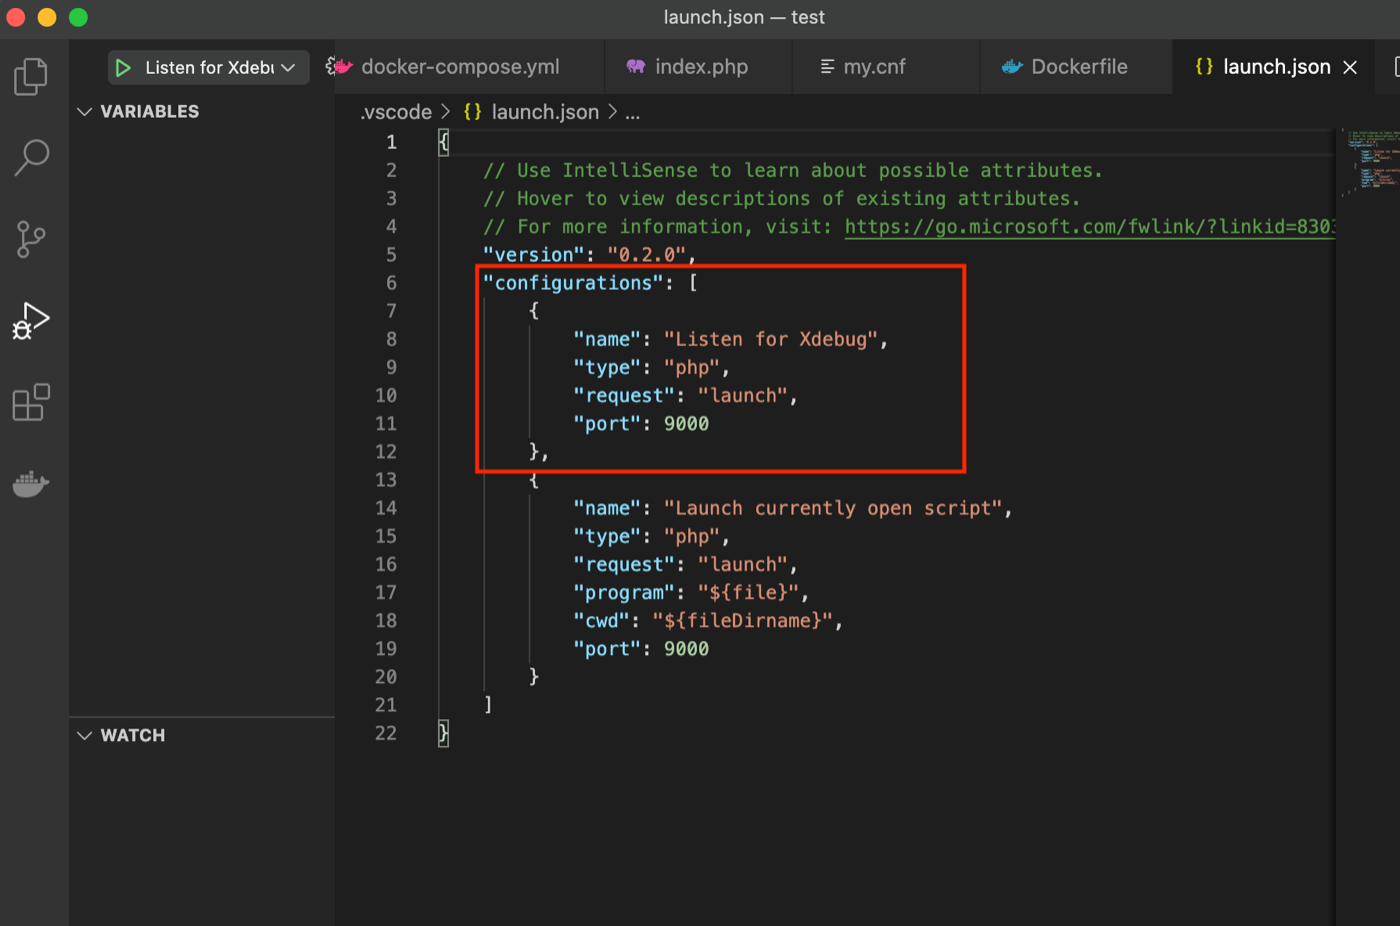The height and width of the screenshot is (926, 1400).
Task: Select the launch.json tab
Action: pos(1276,67)
